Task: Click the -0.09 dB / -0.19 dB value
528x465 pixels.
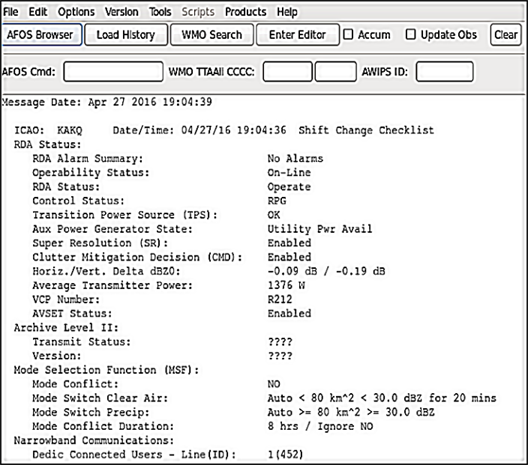Action: click(326, 271)
